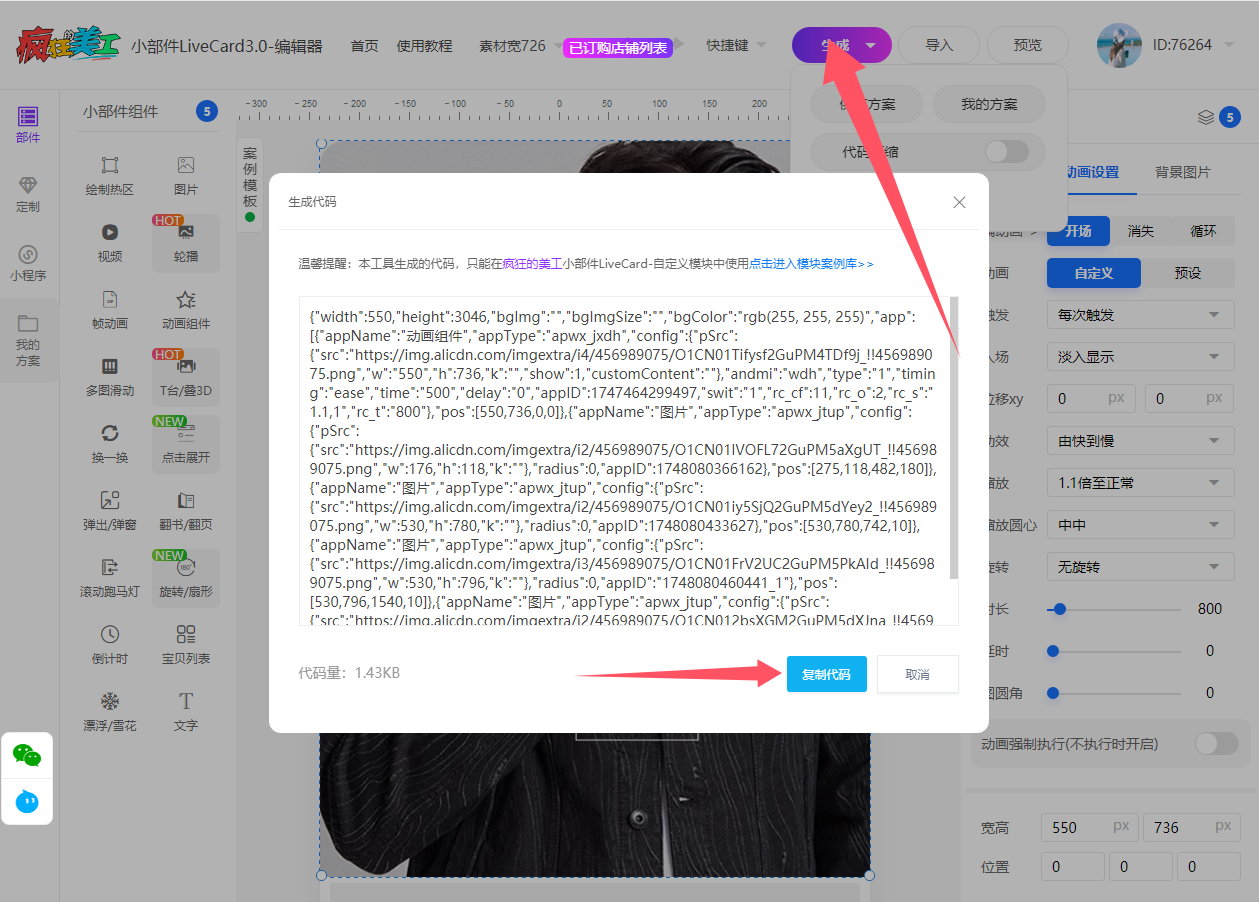The height and width of the screenshot is (902, 1259).
Task: Add the 旋转/扇形 rotate component
Action: coord(186,577)
